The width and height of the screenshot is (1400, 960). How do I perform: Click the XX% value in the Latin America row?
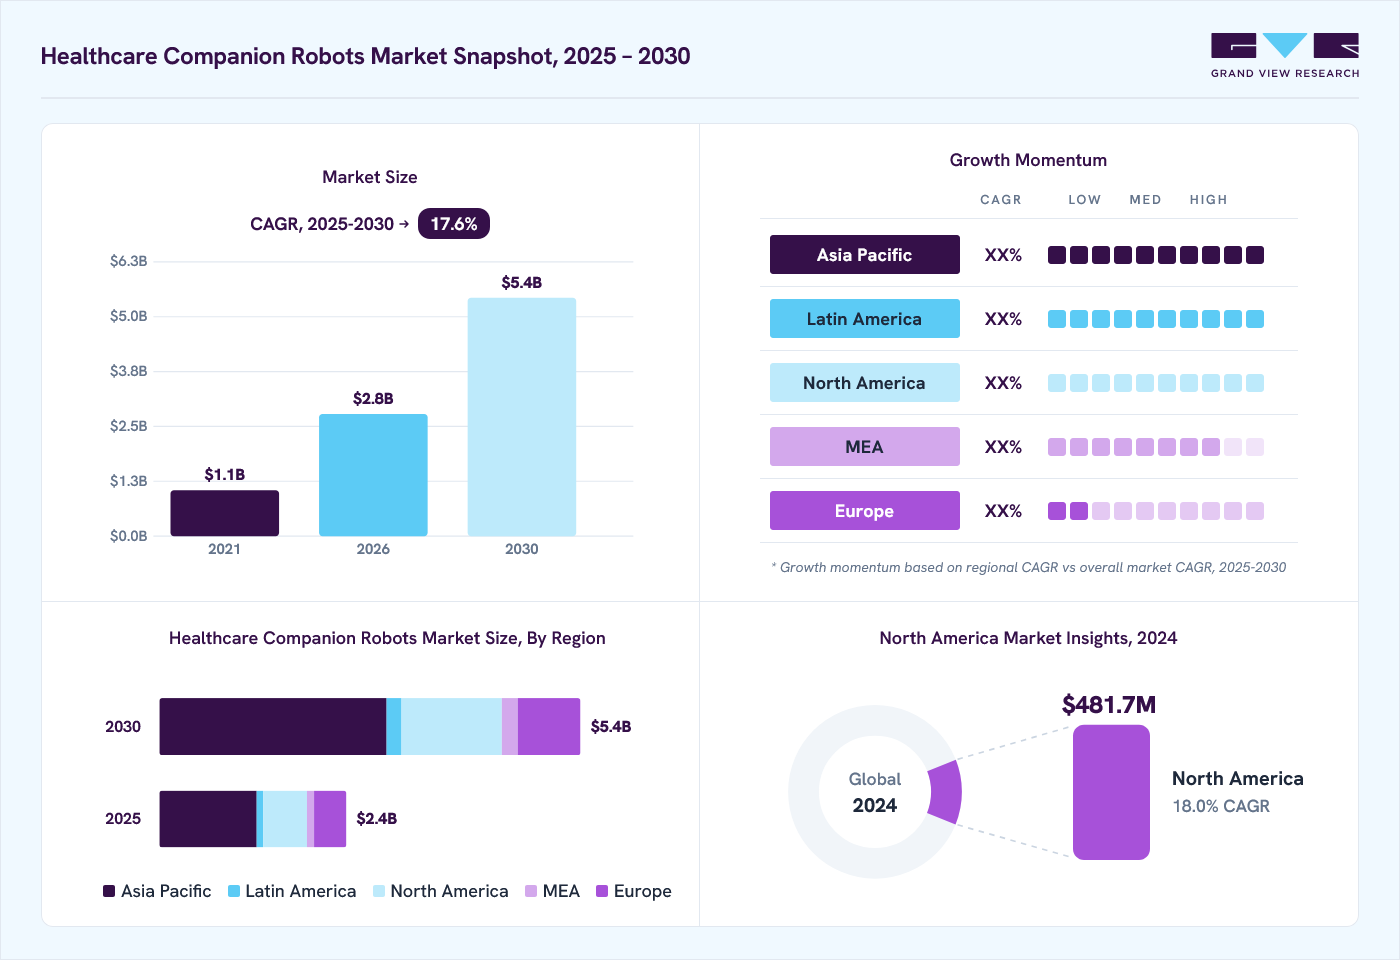point(1003,319)
